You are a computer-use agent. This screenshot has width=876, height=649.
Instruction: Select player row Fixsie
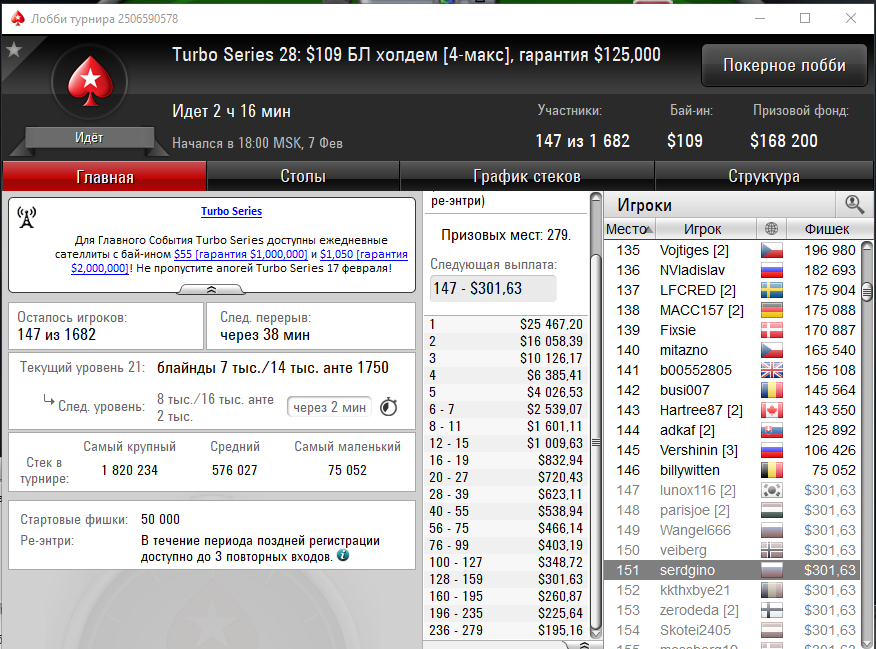(x=731, y=331)
